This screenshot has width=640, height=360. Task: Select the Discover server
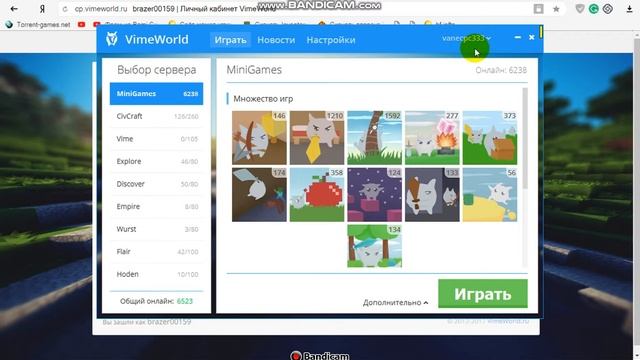[x=156, y=184]
